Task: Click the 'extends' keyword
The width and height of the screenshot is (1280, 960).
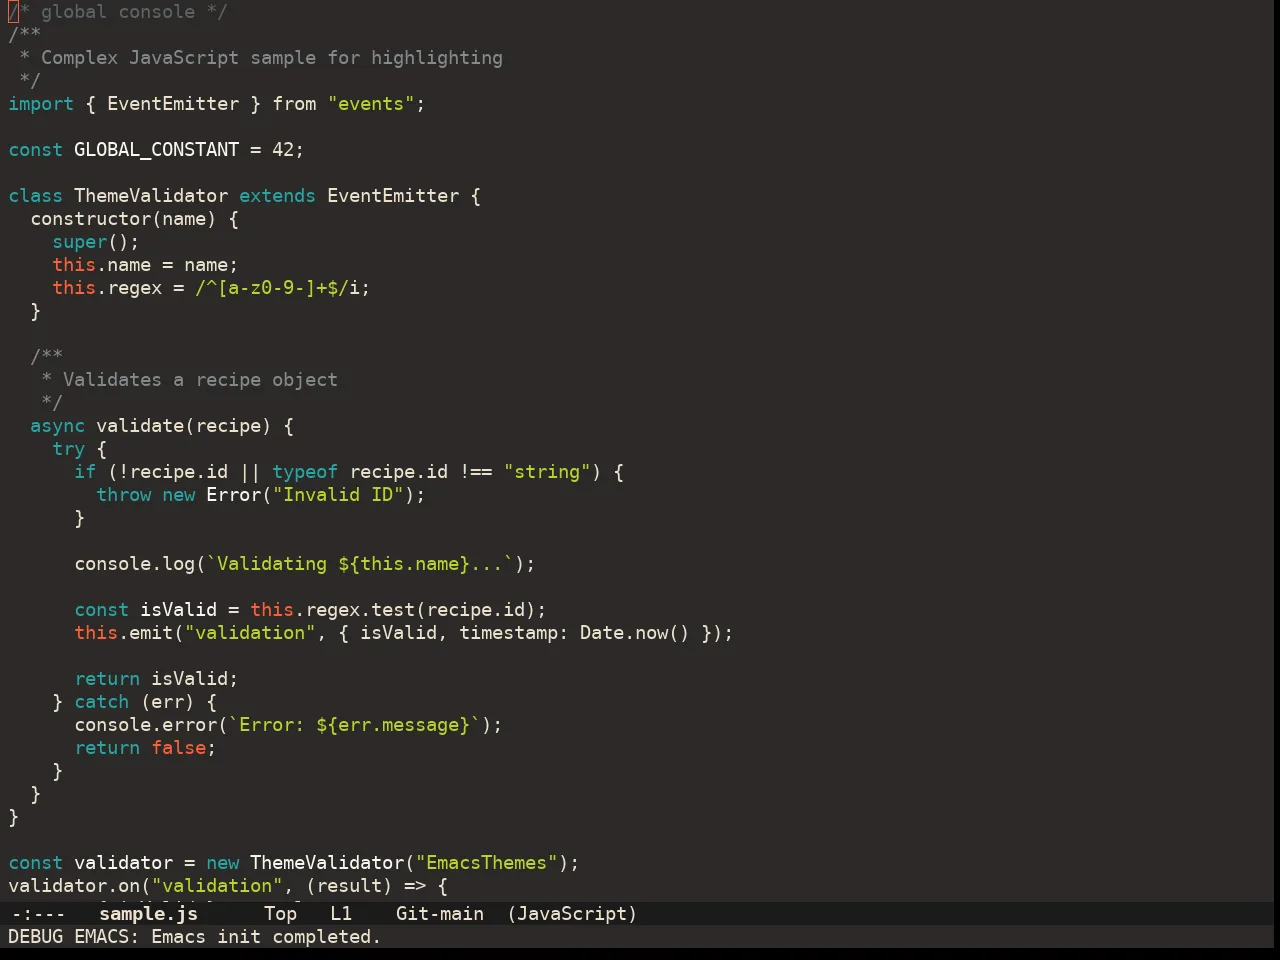Action: [277, 195]
